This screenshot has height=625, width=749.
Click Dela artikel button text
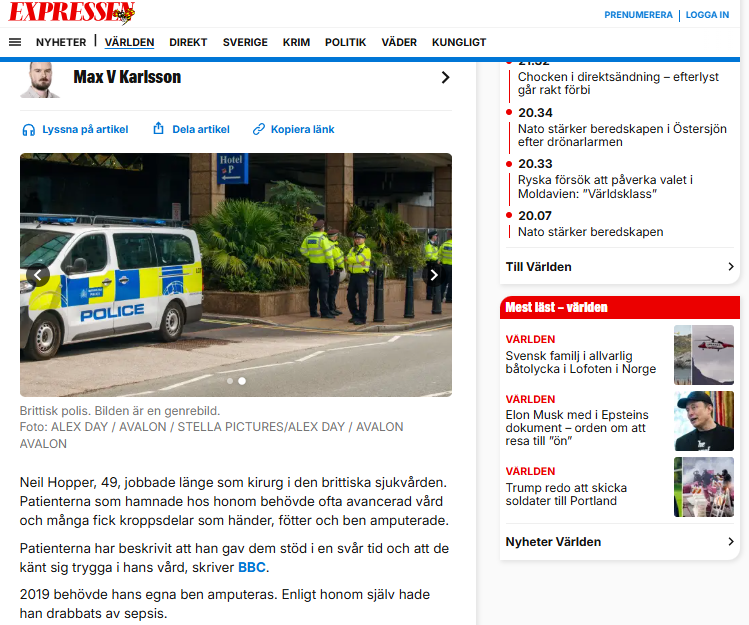[201, 129]
